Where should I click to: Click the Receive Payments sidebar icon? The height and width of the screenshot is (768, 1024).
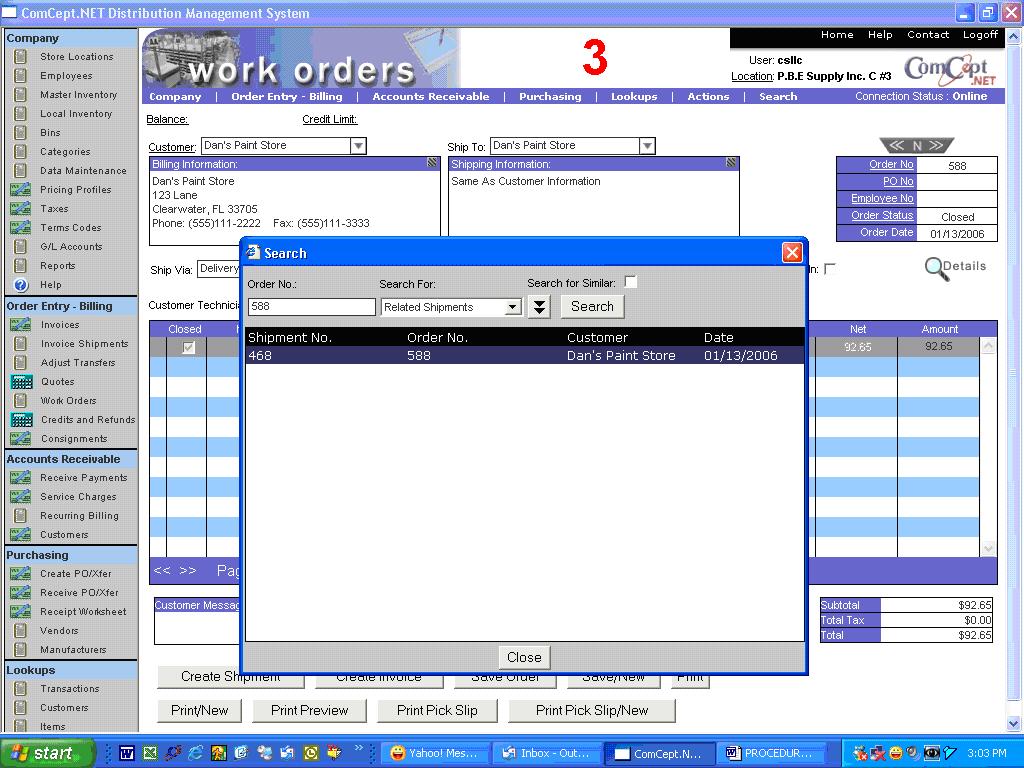tap(20, 478)
